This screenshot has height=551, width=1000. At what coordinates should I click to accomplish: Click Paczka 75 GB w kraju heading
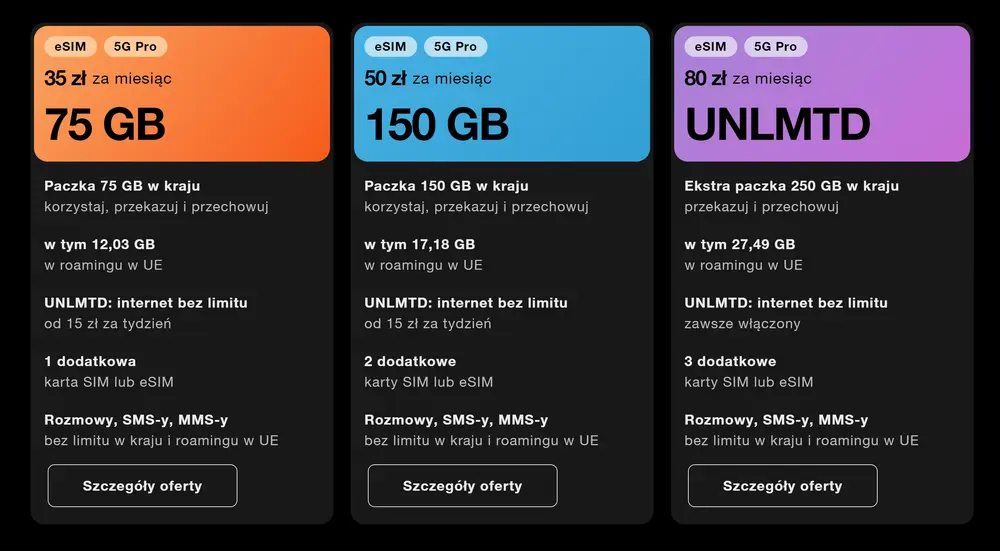pos(122,186)
